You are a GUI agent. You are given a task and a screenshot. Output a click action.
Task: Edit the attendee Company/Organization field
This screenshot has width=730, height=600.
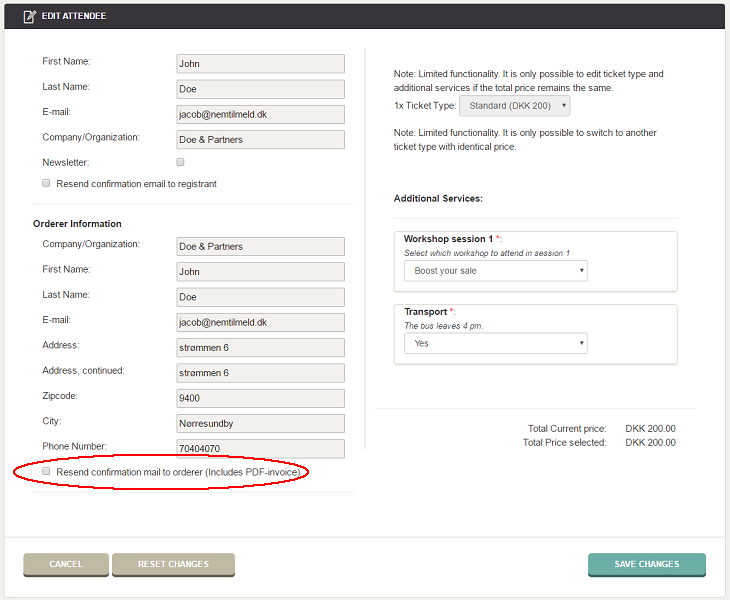coord(261,140)
